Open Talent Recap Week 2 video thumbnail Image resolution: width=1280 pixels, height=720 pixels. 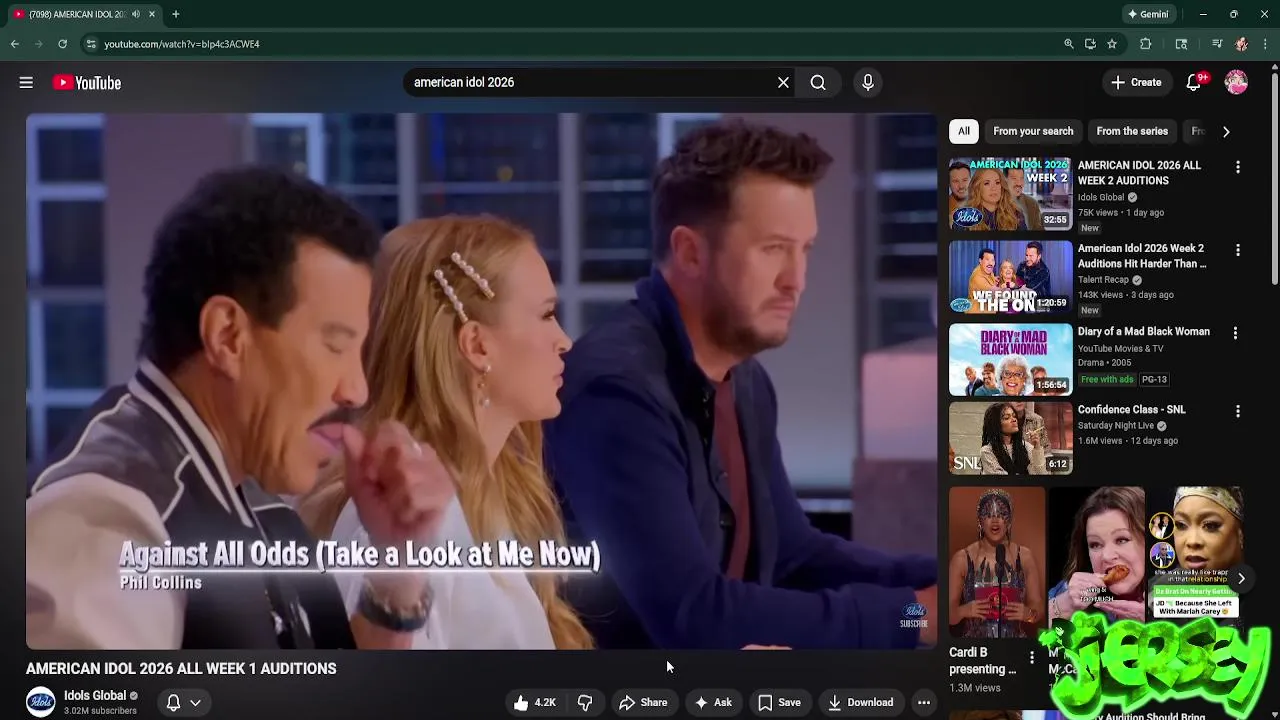coord(1010,277)
